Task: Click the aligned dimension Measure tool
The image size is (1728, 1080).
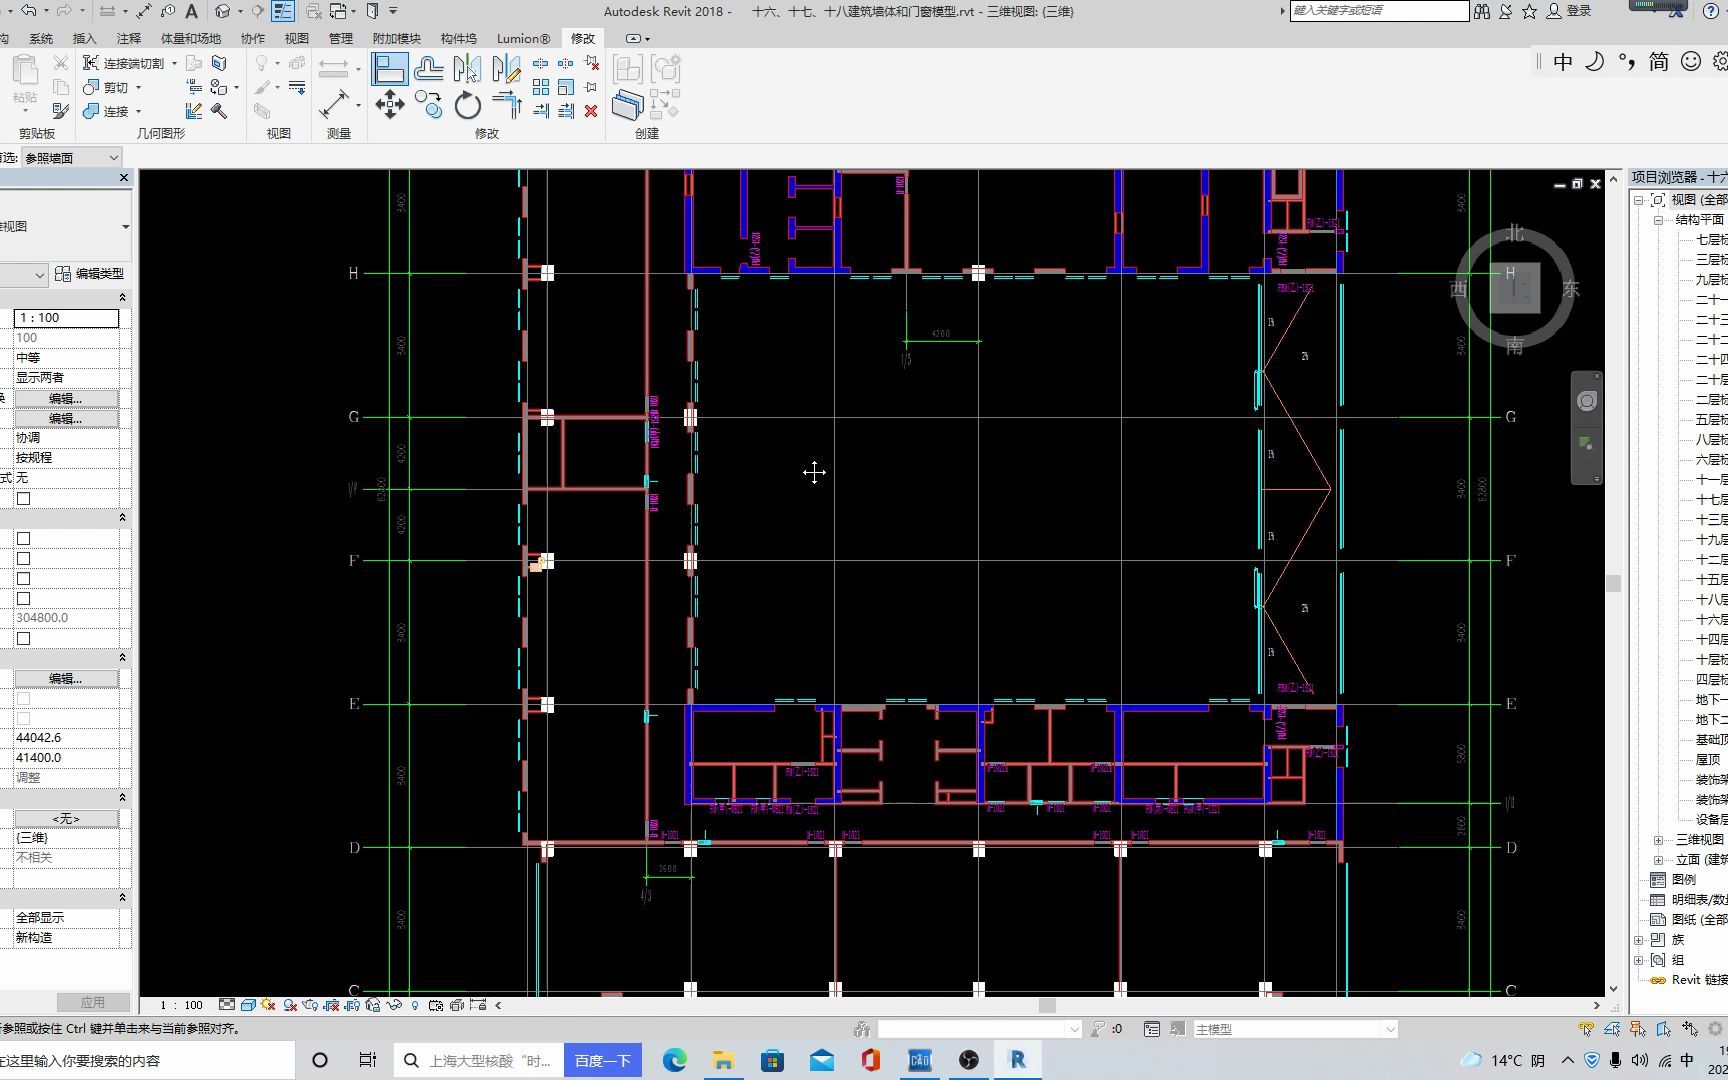Action: pyautogui.click(x=334, y=104)
